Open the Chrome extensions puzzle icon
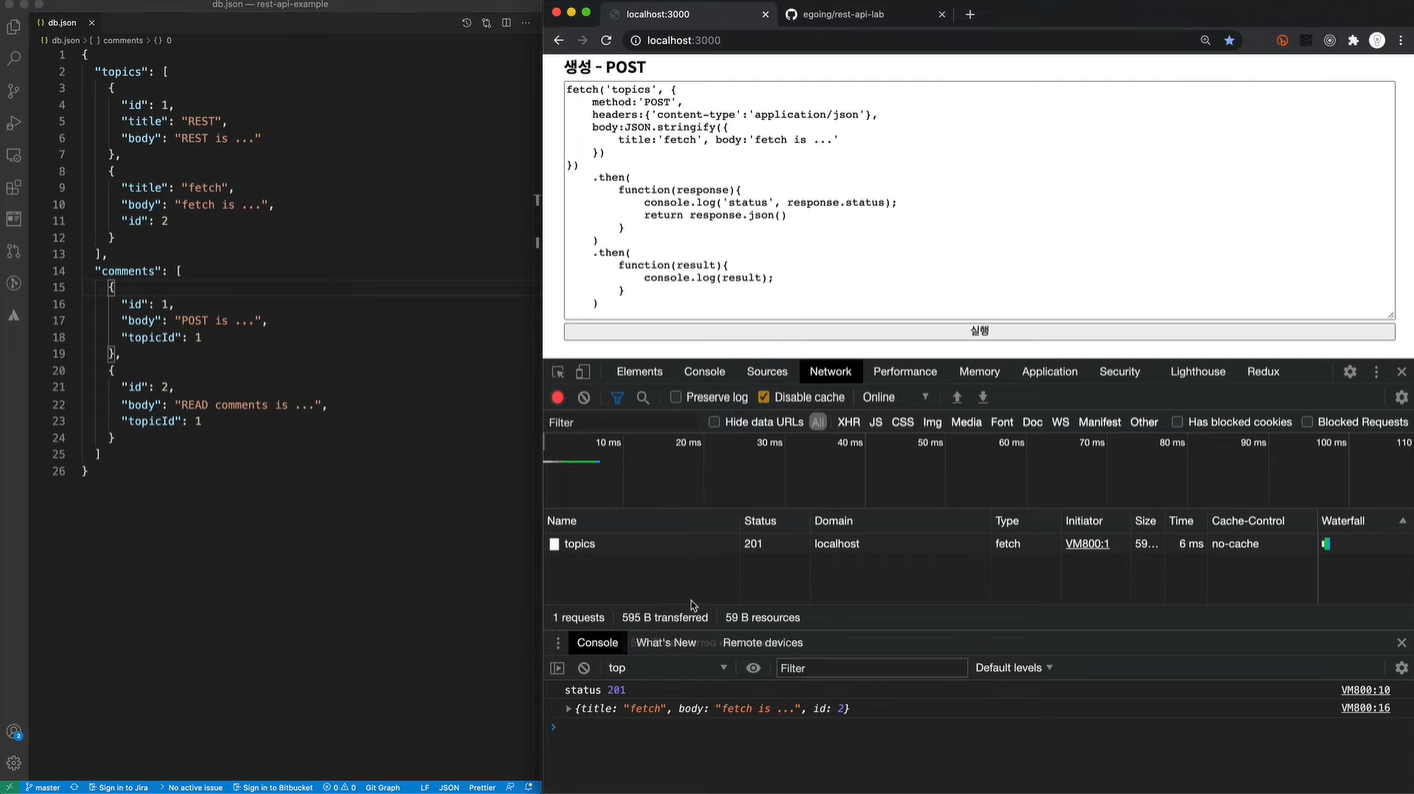 point(1353,40)
